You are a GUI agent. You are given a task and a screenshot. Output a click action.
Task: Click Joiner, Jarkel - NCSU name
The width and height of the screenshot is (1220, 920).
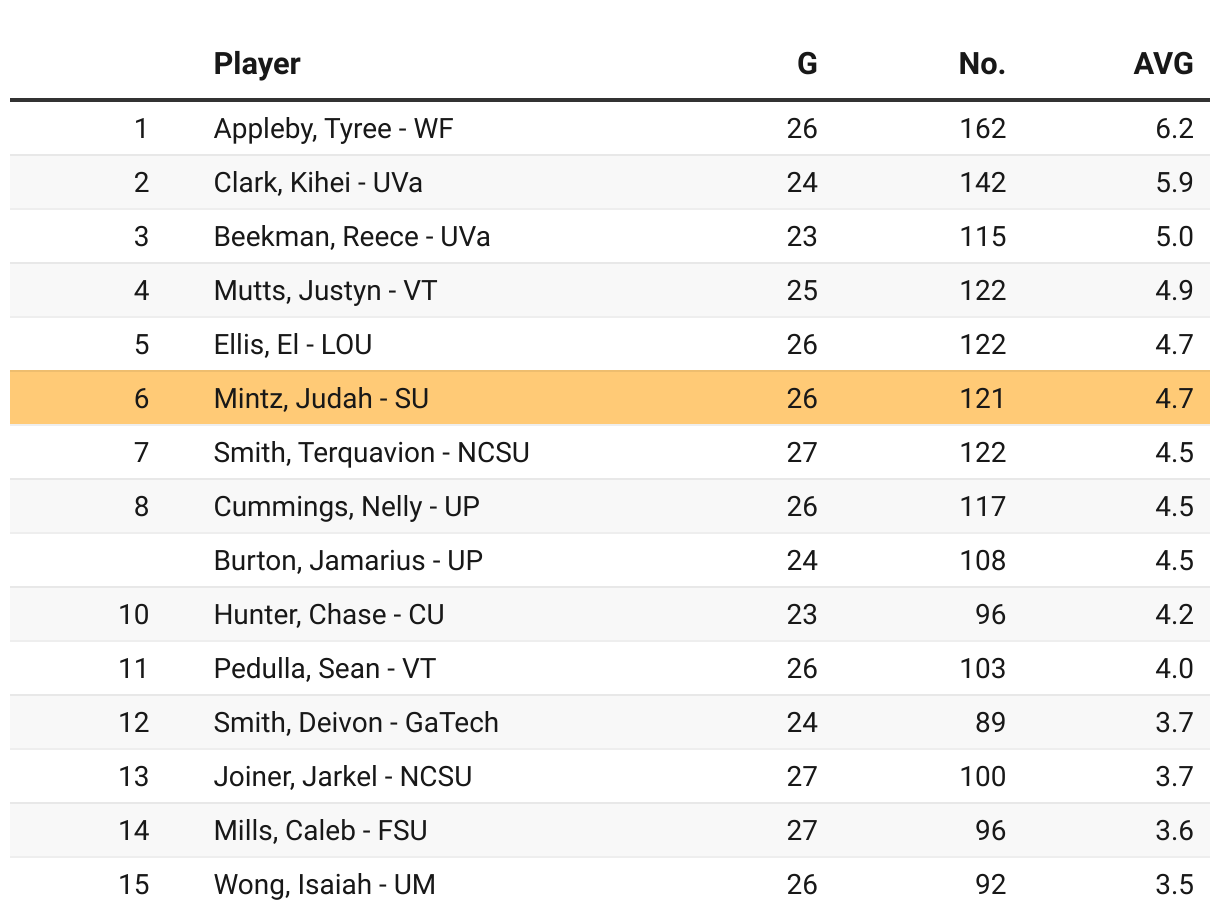(343, 777)
